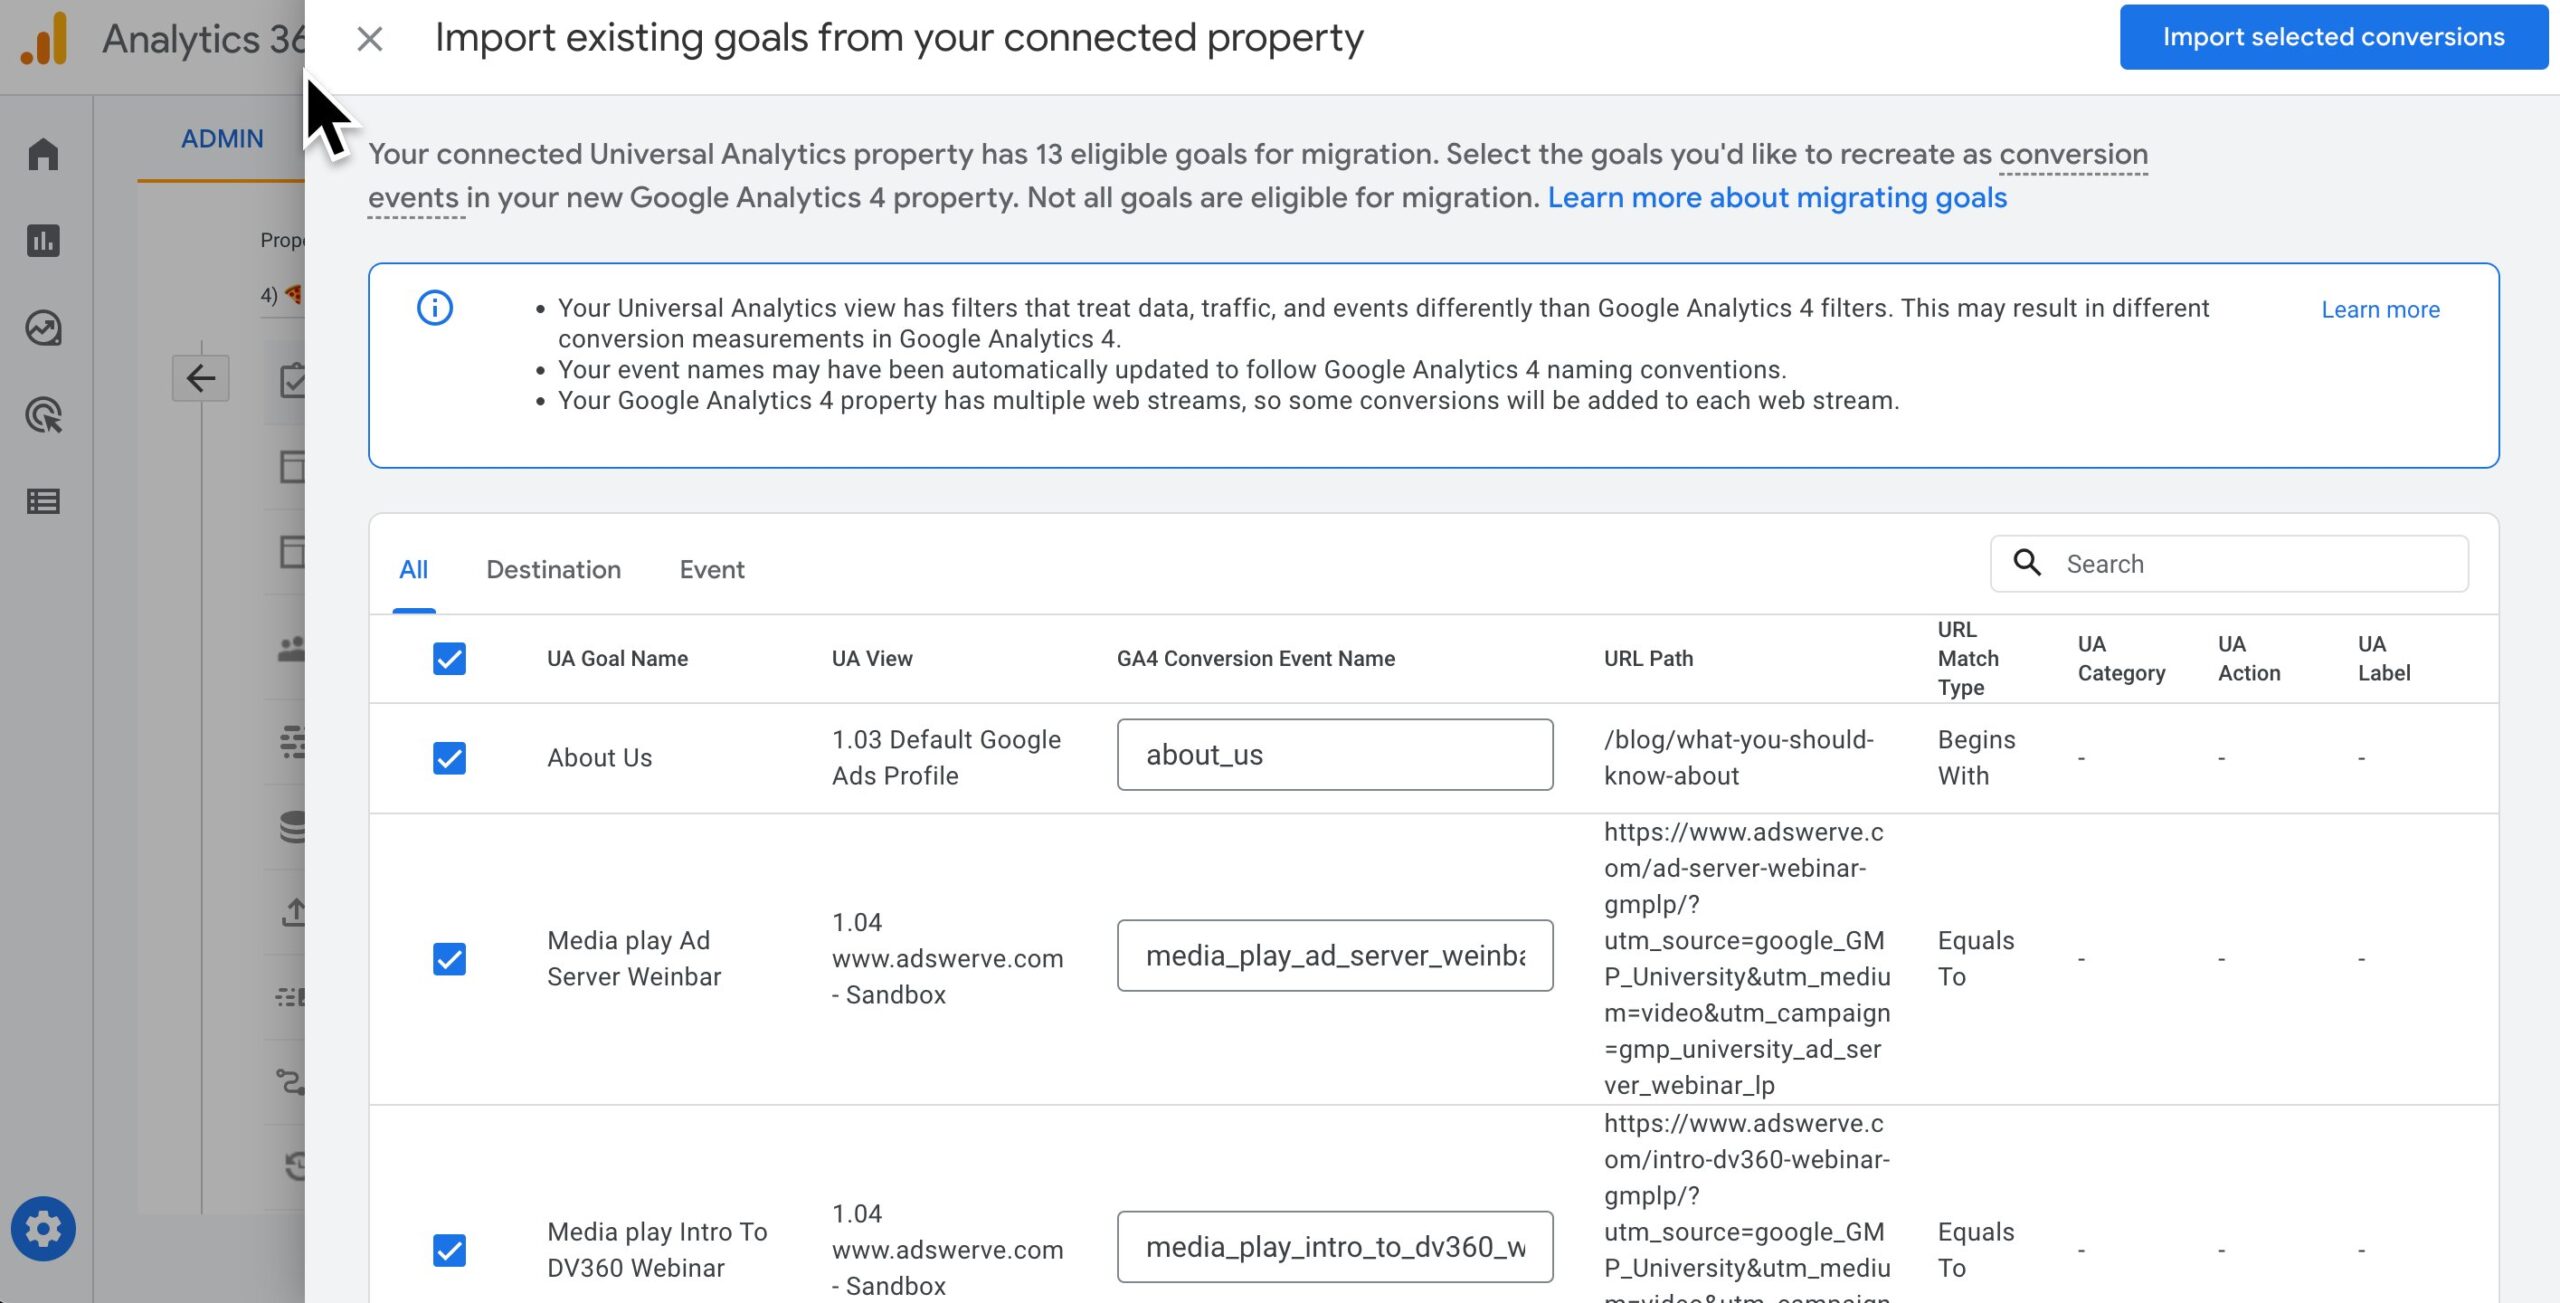Viewport: 2560px width, 1303px height.
Task: Click the info icon in notice box
Action: point(435,307)
